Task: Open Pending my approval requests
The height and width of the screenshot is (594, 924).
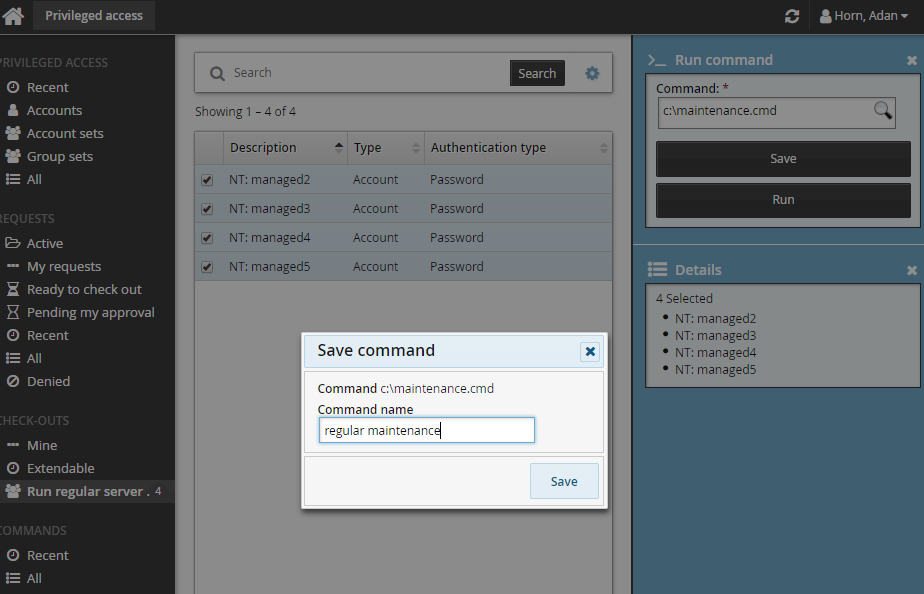Action: 90,312
